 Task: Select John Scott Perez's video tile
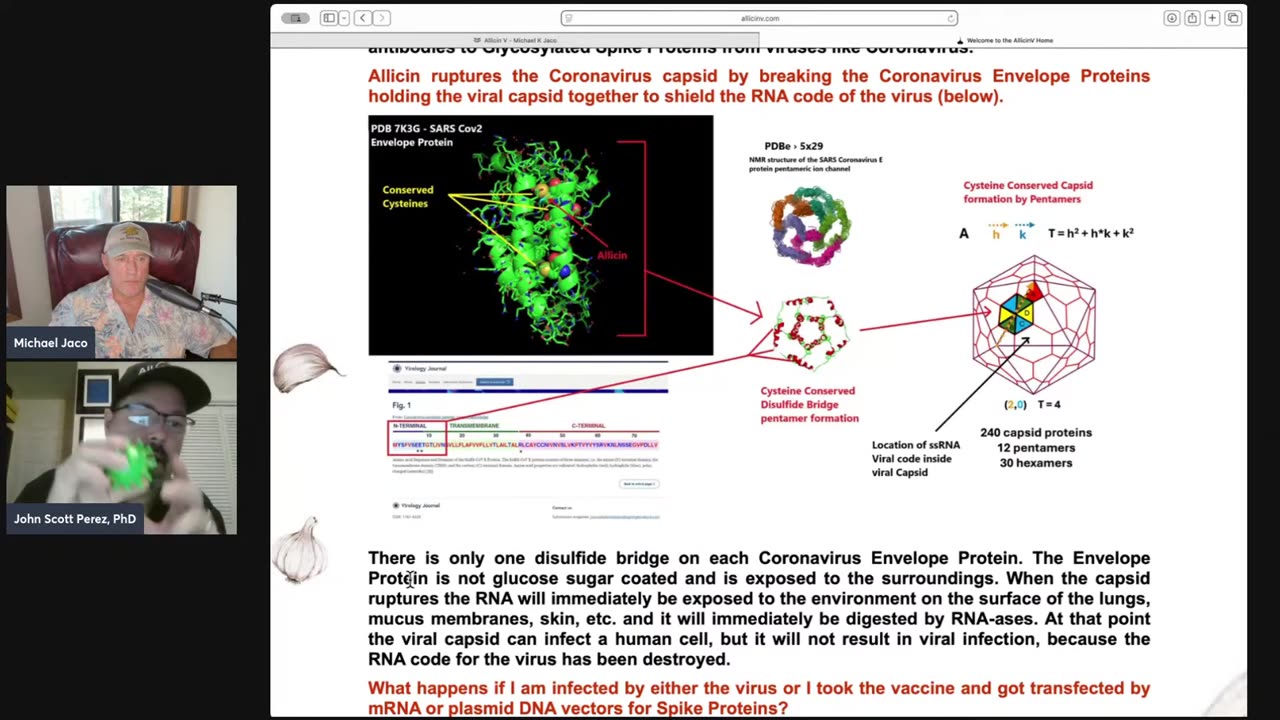[121, 448]
